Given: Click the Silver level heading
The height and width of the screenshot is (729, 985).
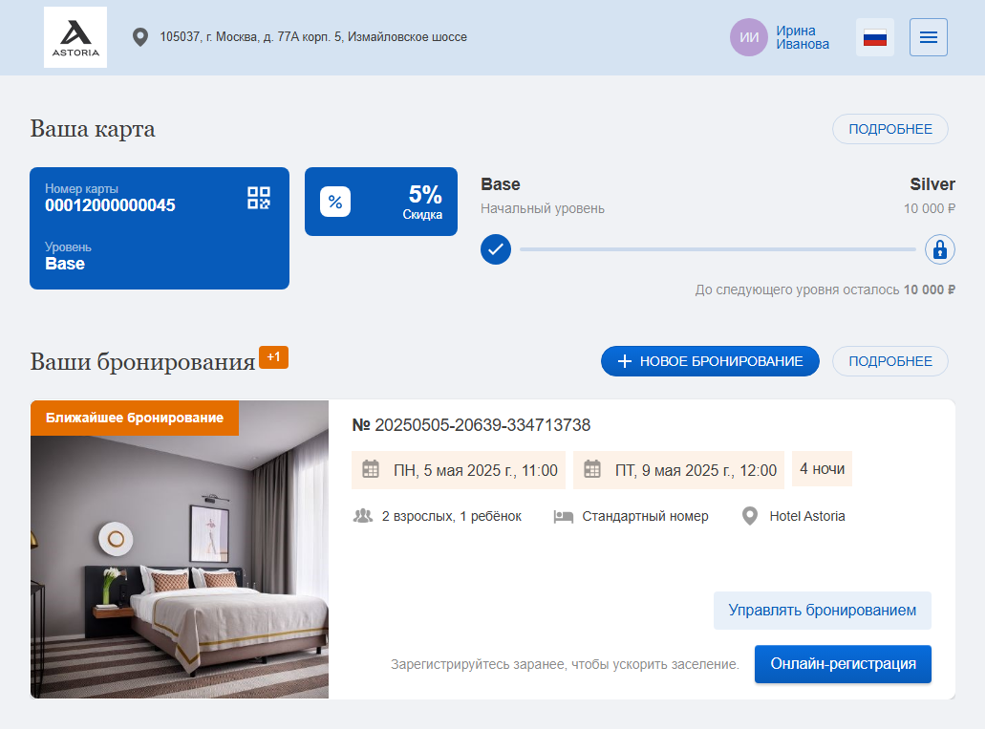Looking at the screenshot, I should [932, 184].
